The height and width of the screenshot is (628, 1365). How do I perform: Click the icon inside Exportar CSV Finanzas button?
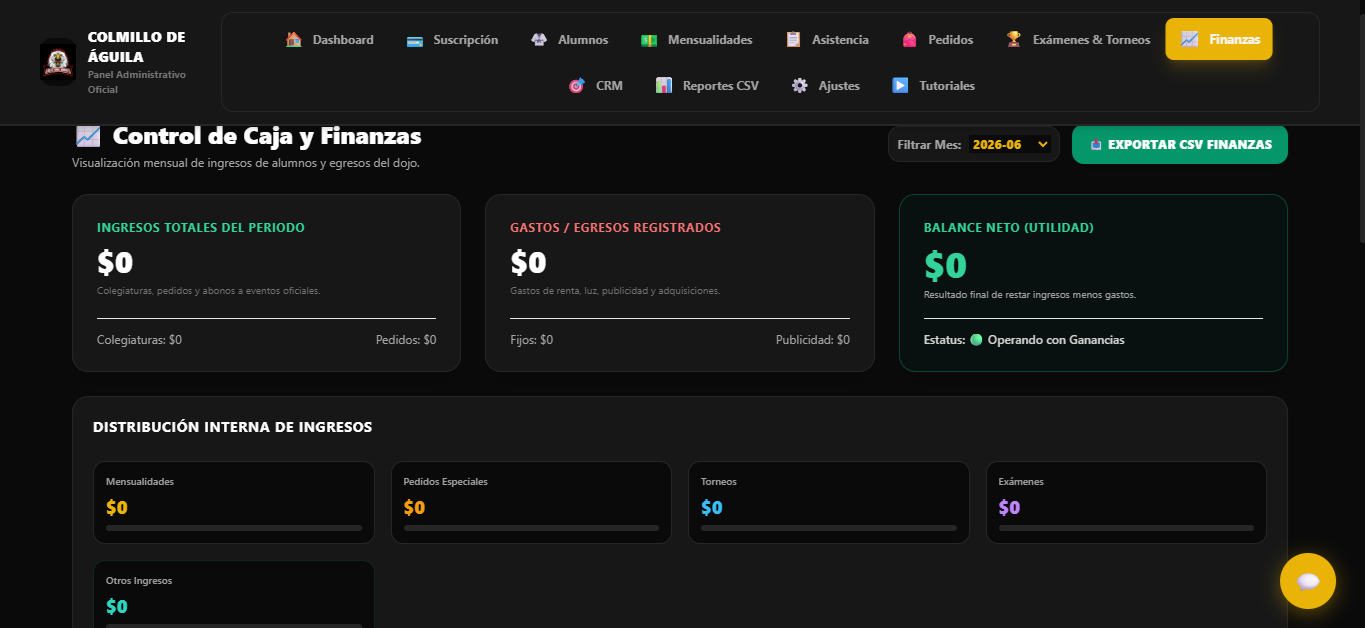coord(1096,145)
